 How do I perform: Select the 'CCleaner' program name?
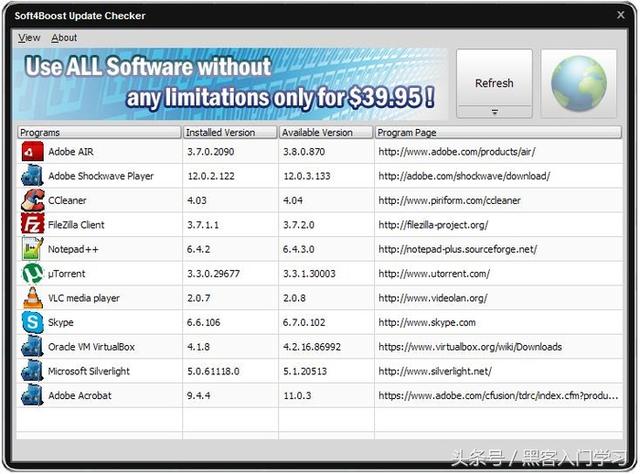[x=67, y=200]
